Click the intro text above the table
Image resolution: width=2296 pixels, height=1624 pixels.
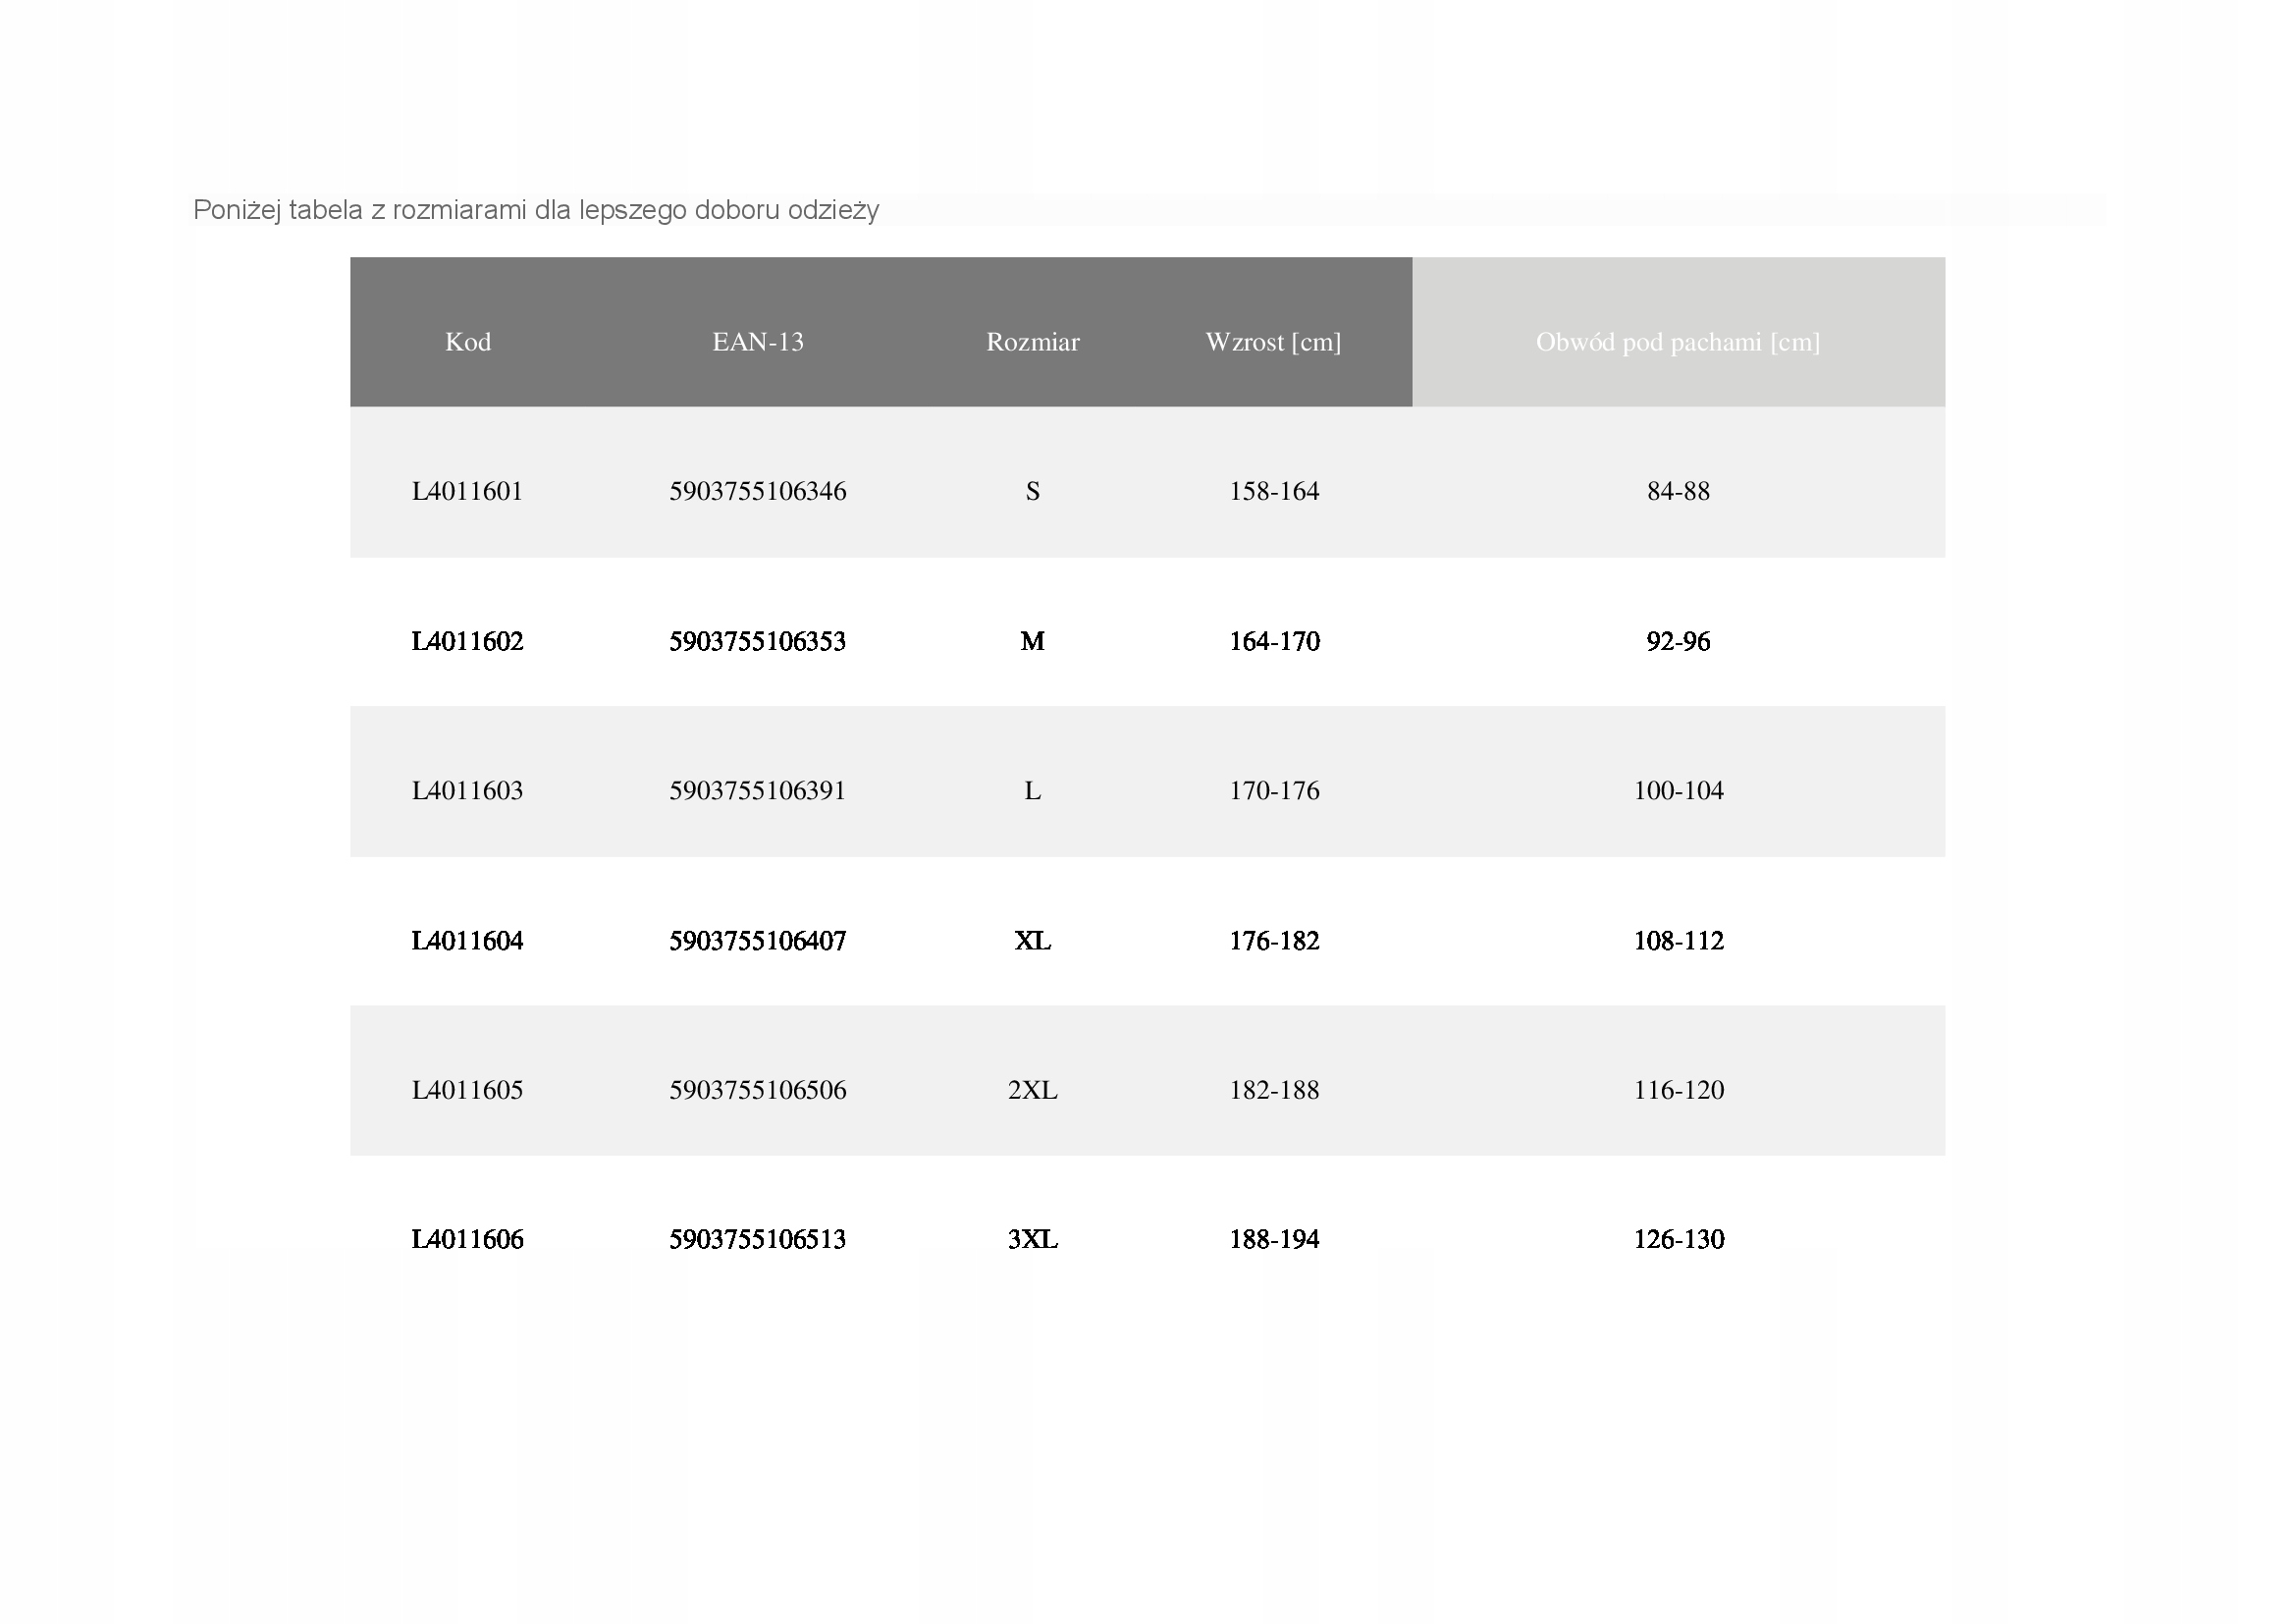(x=535, y=210)
